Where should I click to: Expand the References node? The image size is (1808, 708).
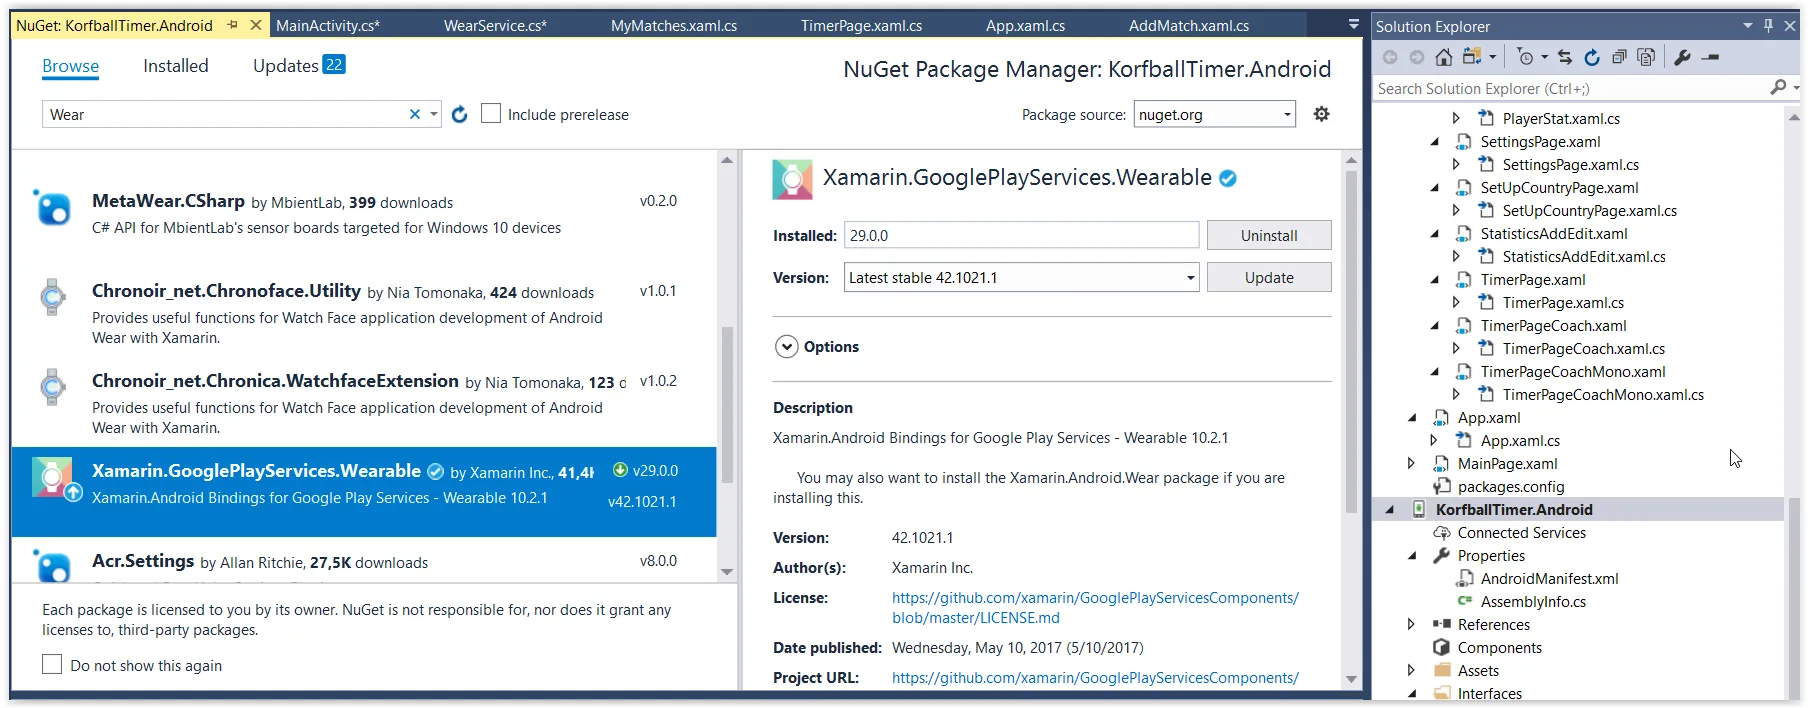point(1411,624)
